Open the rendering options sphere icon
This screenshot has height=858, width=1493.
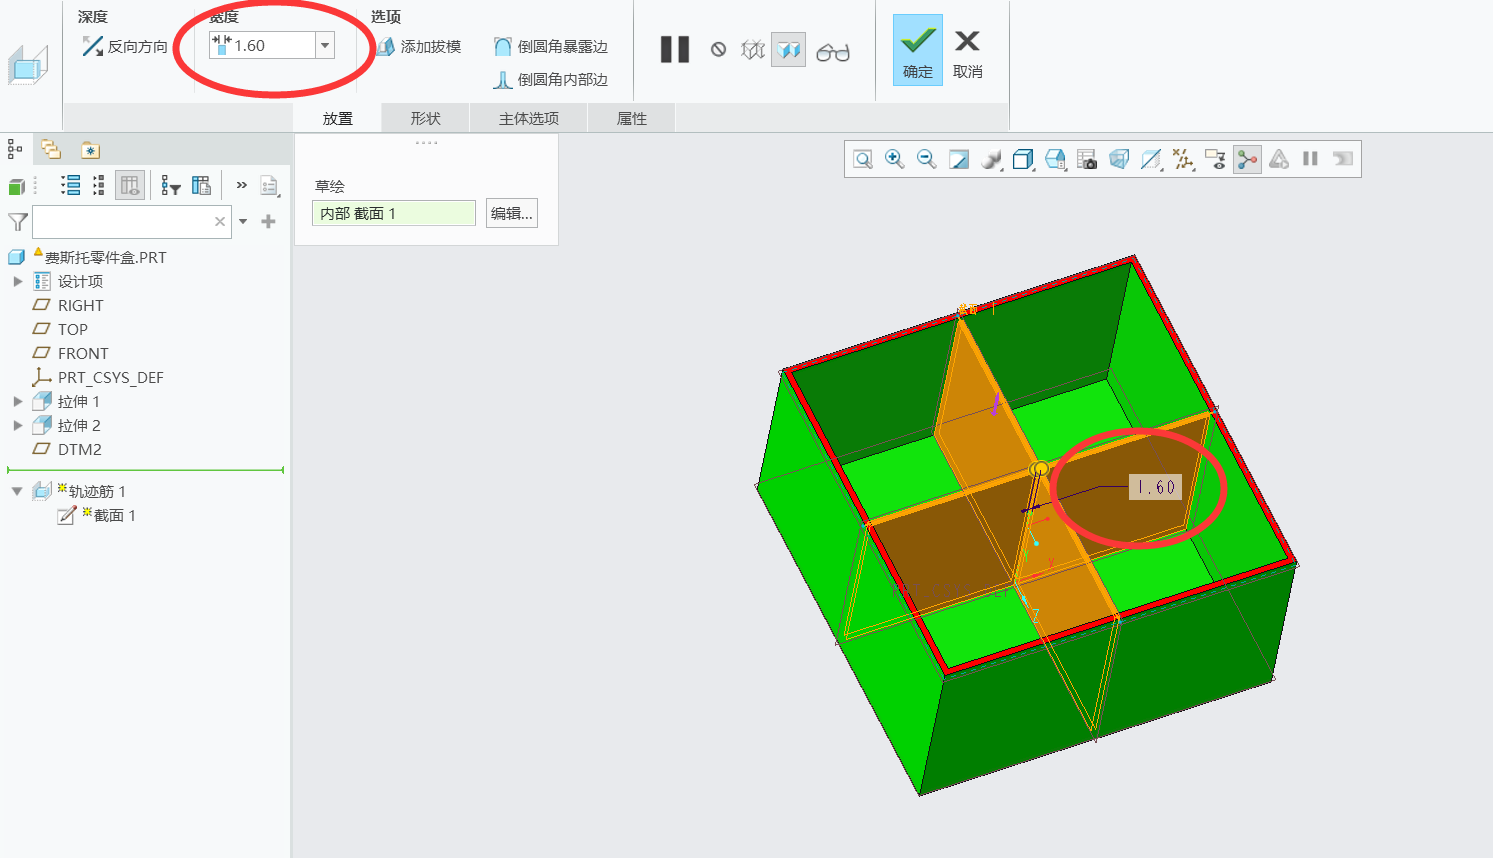tap(991, 159)
